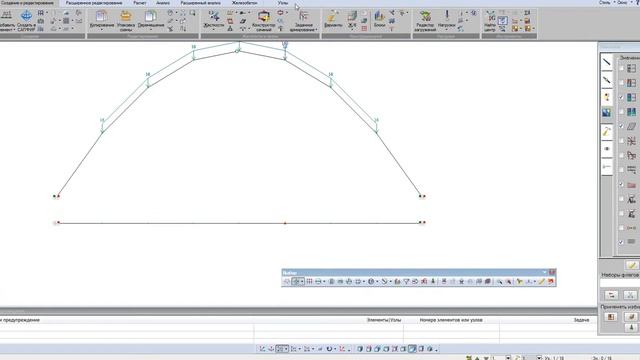Uncheck the last checked flag checkbox
The height and width of the screenshot is (360, 640).
point(621,242)
